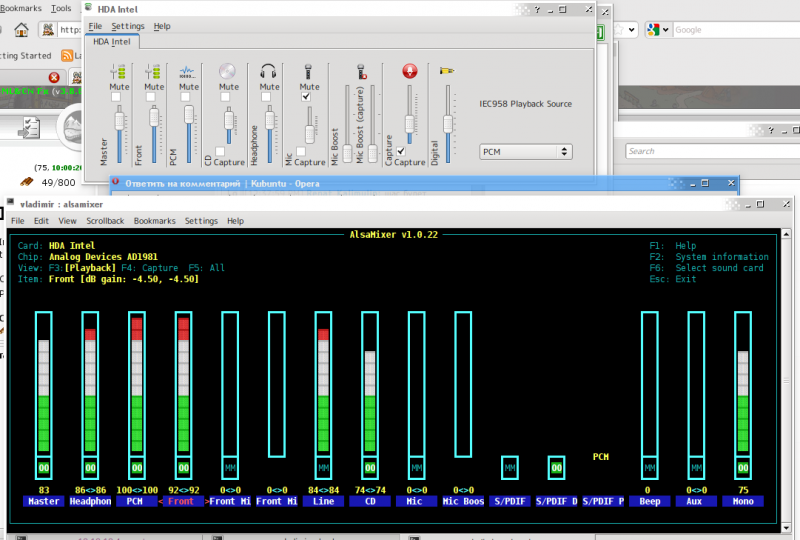Open browser Bookmarks menu
This screenshot has width=800, height=540.
click(20, 8)
